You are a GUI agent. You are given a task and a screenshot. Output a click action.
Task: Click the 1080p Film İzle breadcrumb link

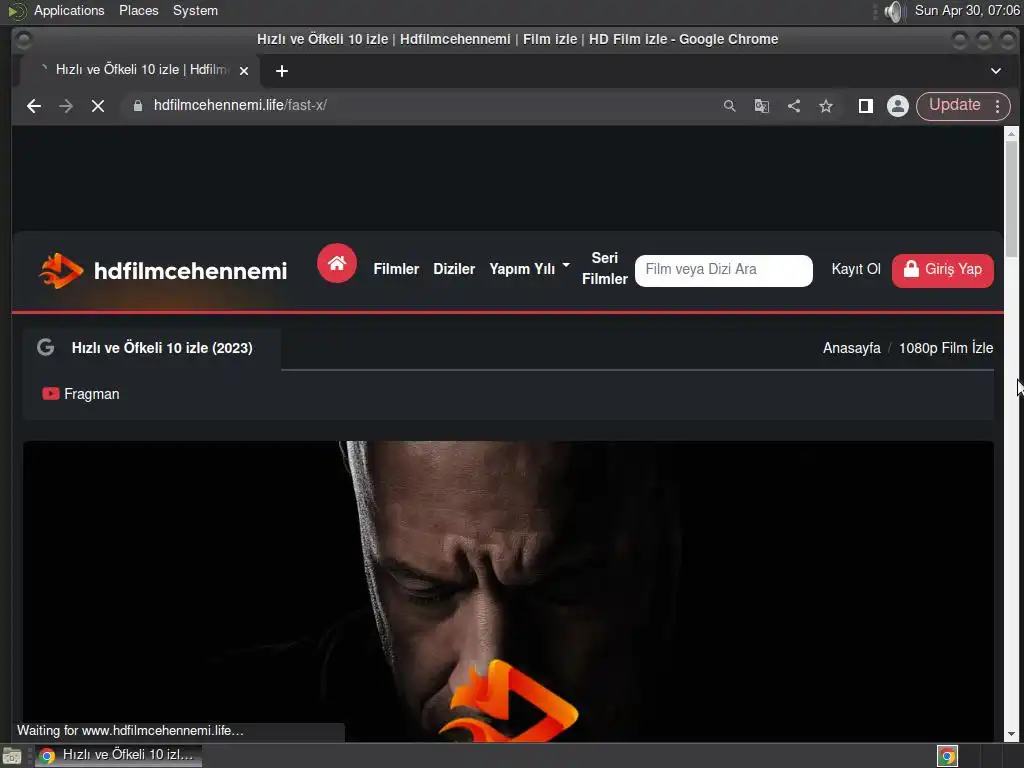tap(946, 347)
